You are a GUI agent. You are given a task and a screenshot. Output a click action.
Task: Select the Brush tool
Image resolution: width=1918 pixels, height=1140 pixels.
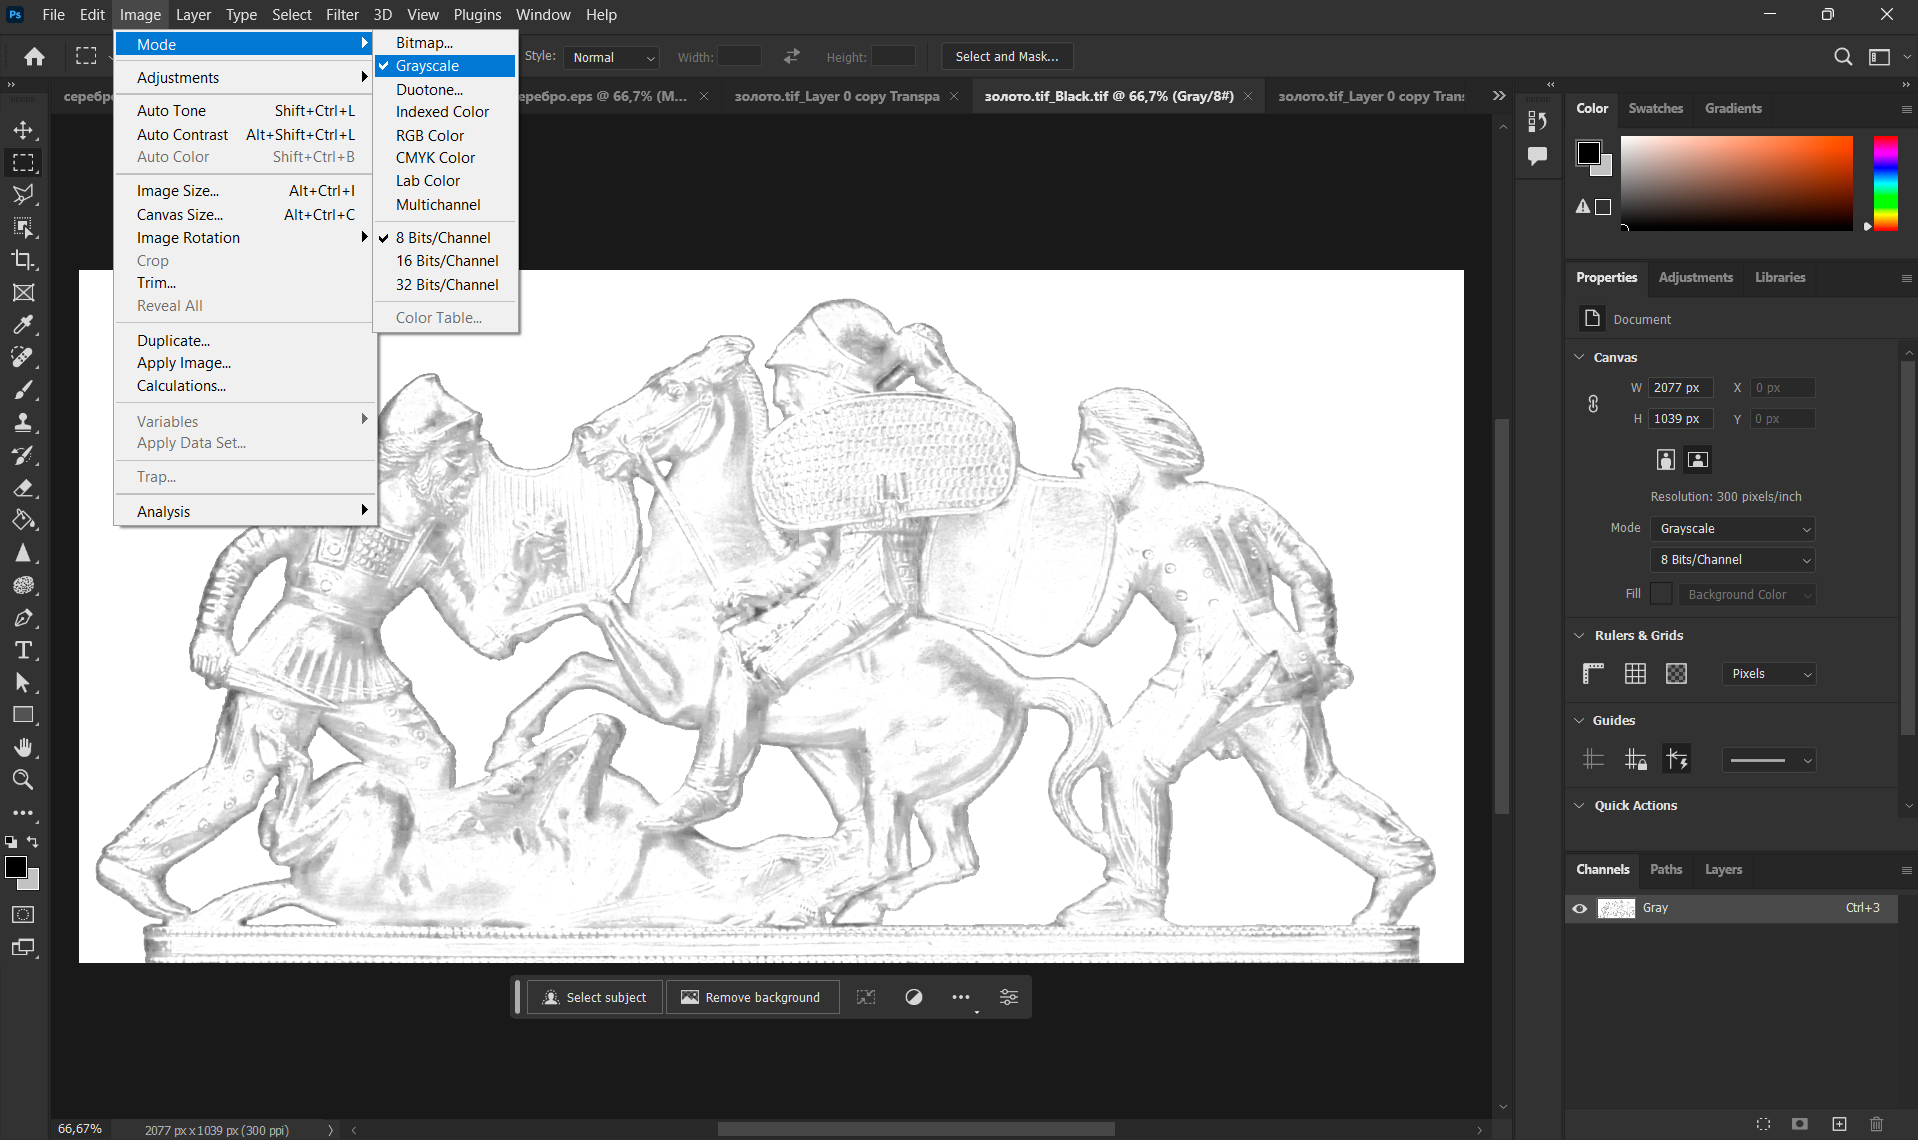click(x=23, y=390)
